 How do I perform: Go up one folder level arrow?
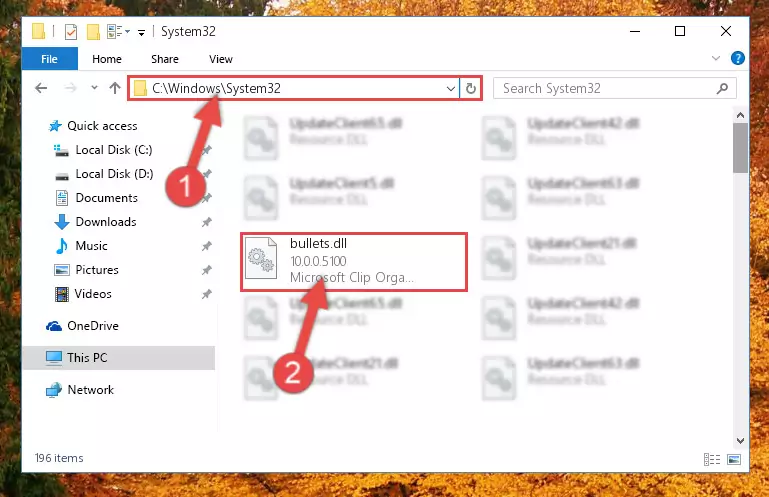tap(115, 88)
